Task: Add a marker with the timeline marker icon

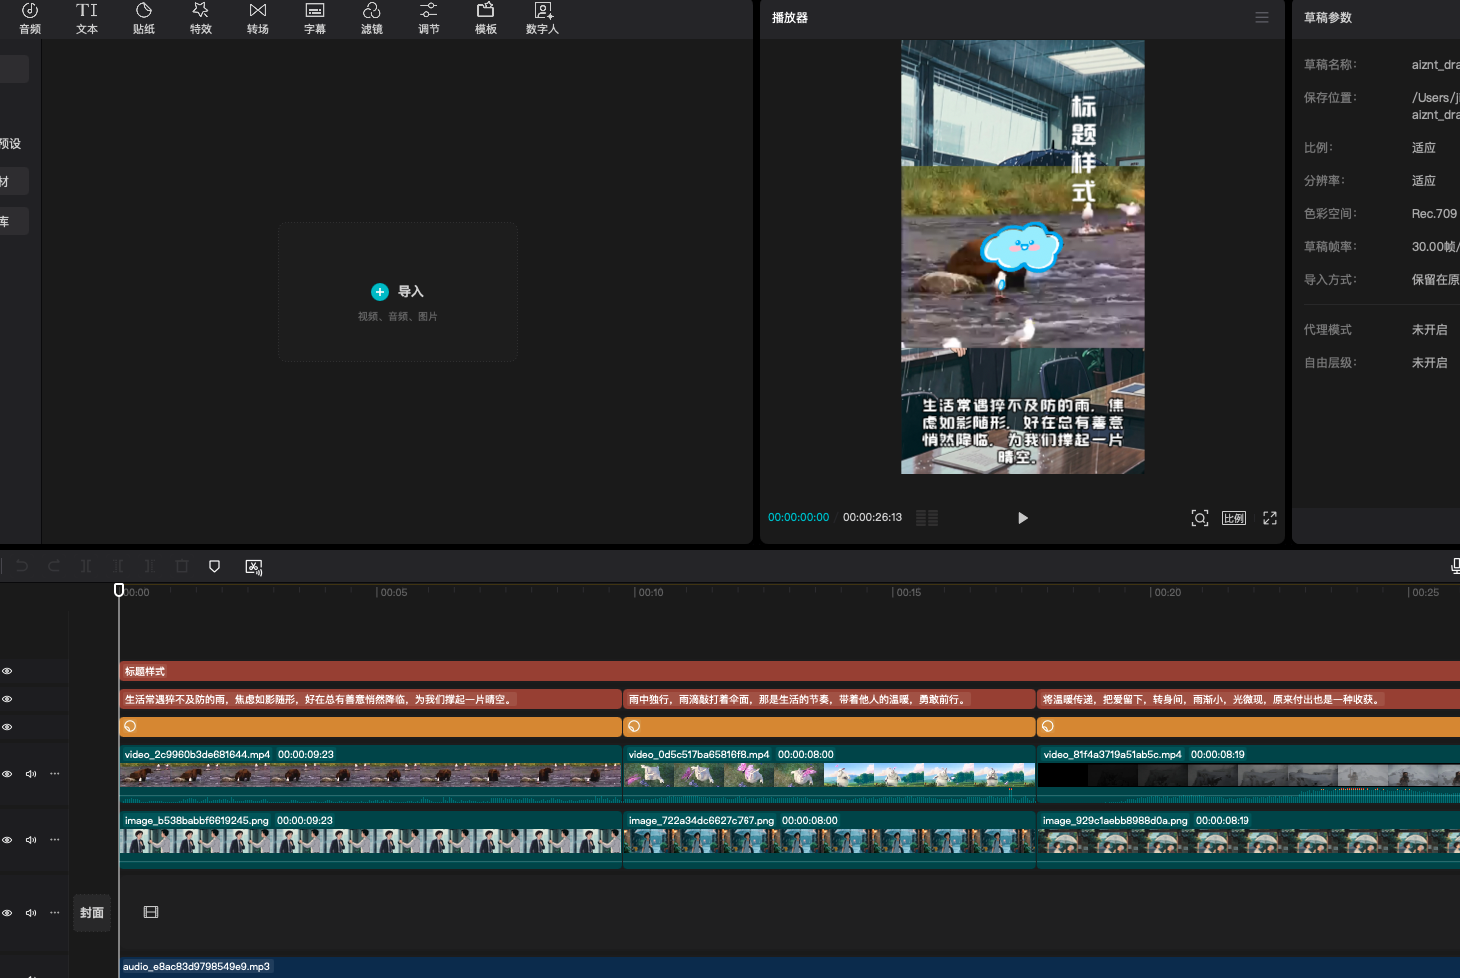Action: pyautogui.click(x=214, y=567)
